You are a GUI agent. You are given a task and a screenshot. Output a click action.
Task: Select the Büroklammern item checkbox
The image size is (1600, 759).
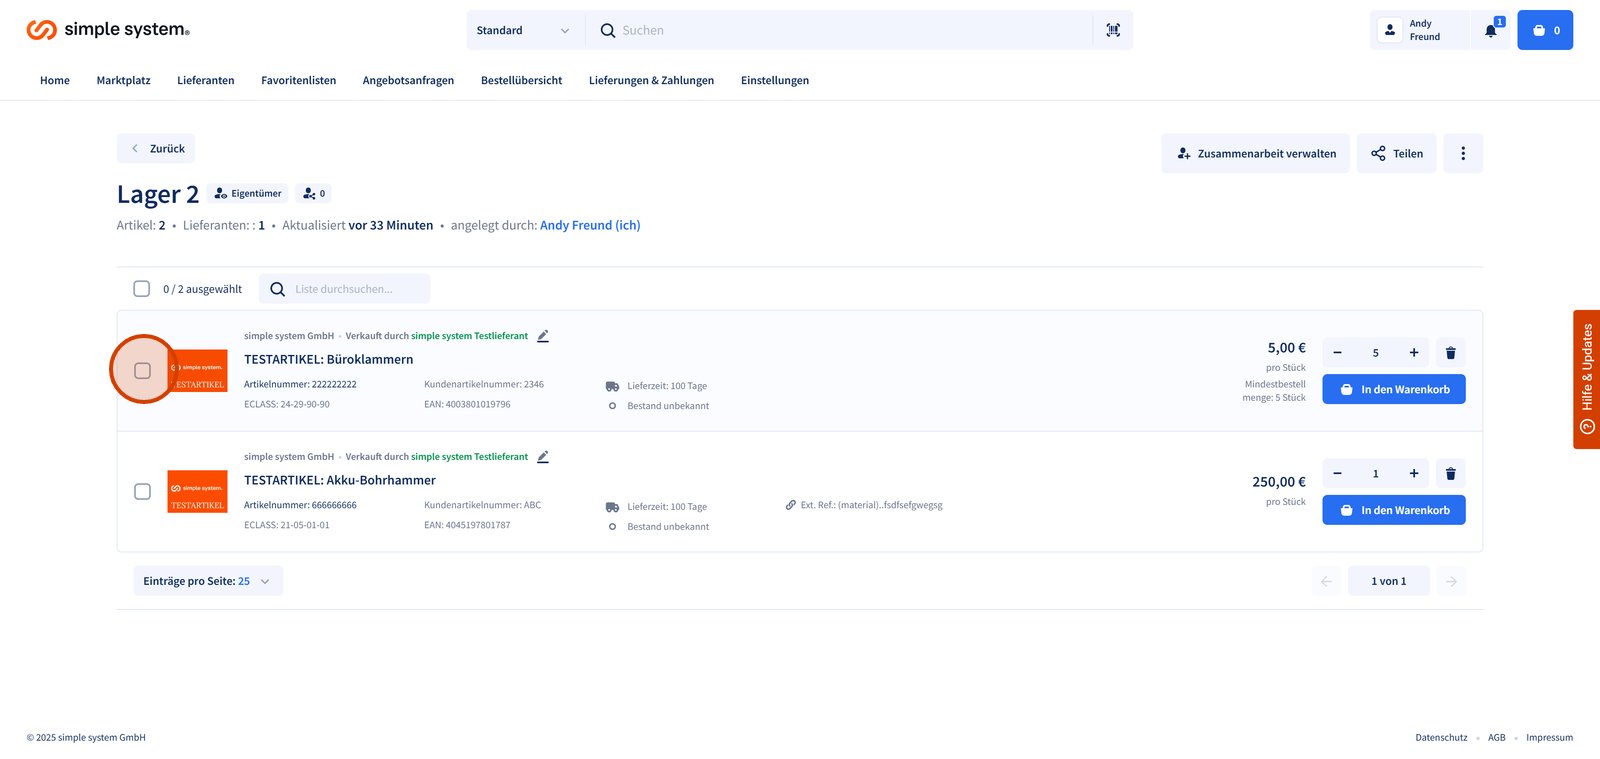pyautogui.click(x=143, y=371)
